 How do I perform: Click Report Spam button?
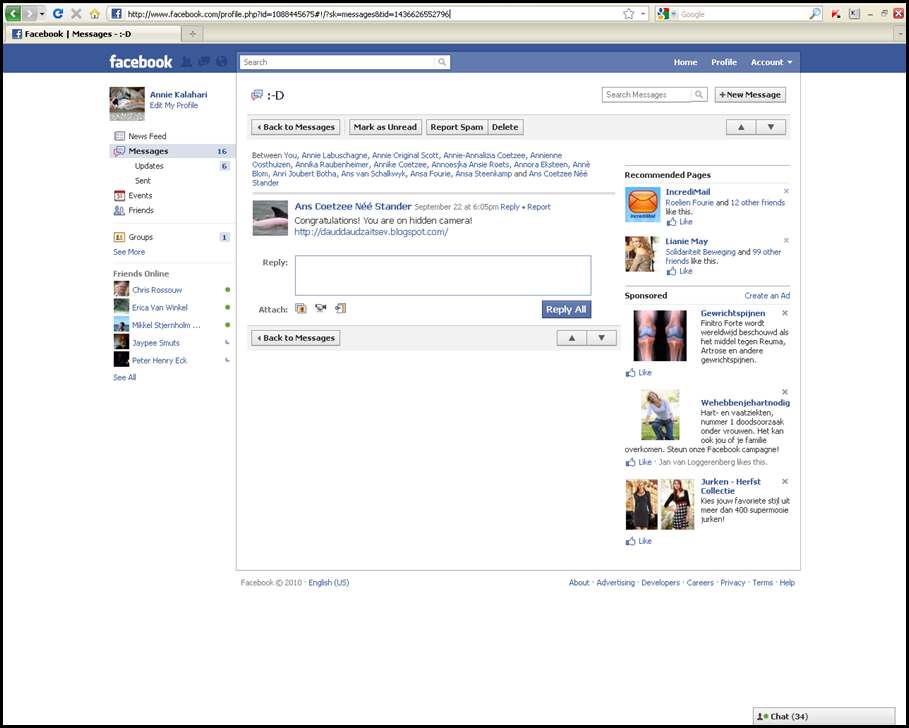457,127
